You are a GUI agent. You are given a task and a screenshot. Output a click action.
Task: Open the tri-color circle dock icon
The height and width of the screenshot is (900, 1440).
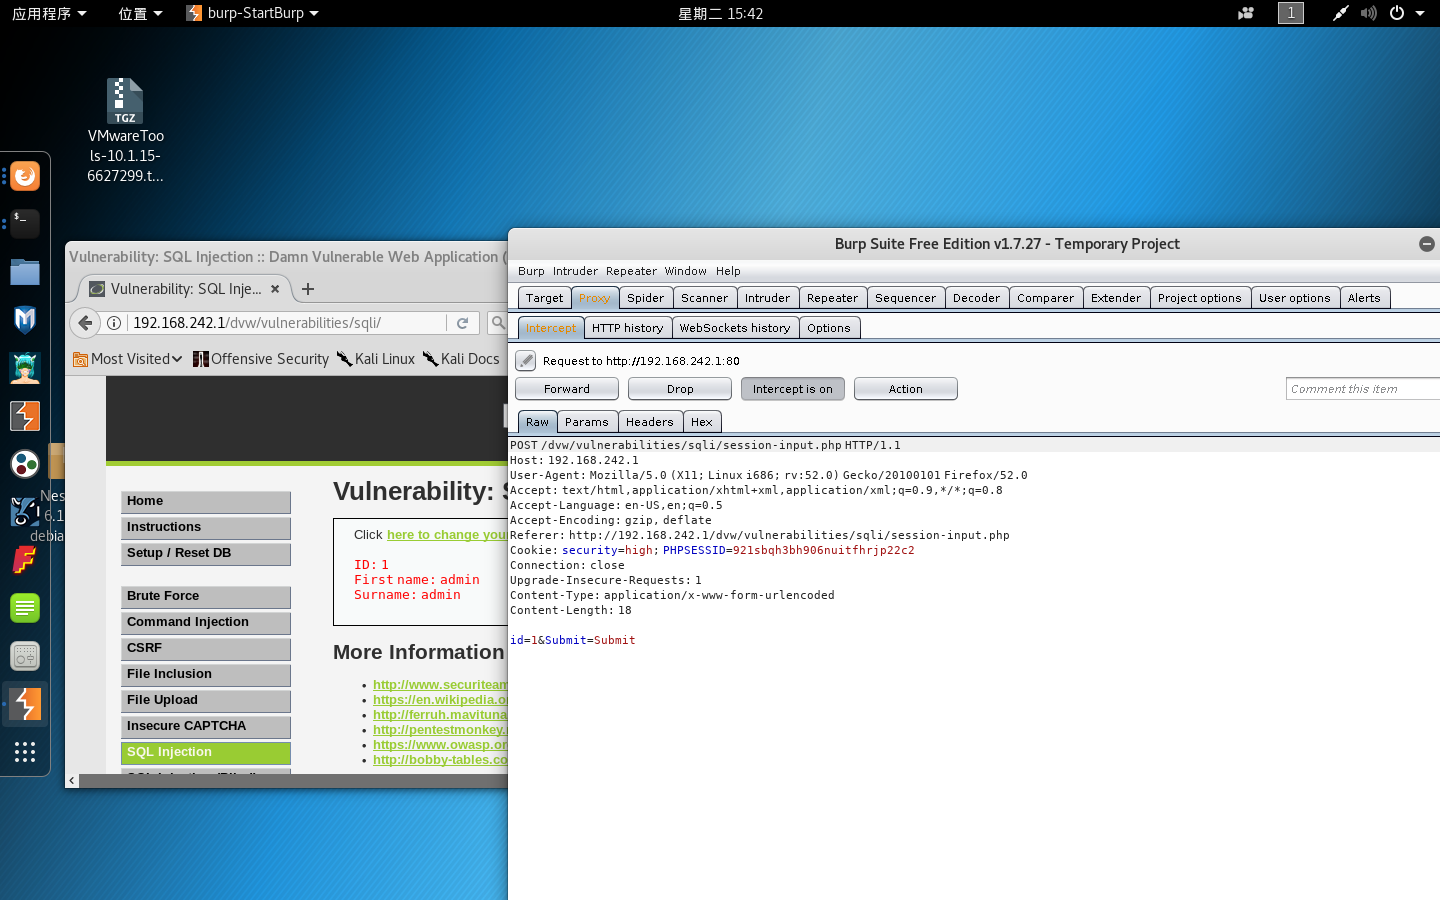pos(25,464)
